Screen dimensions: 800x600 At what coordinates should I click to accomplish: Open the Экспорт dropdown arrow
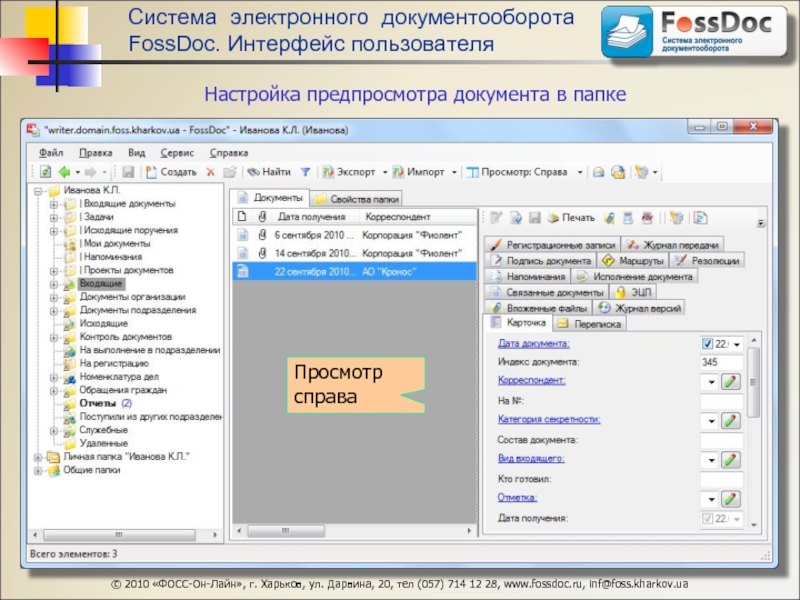click(385, 172)
